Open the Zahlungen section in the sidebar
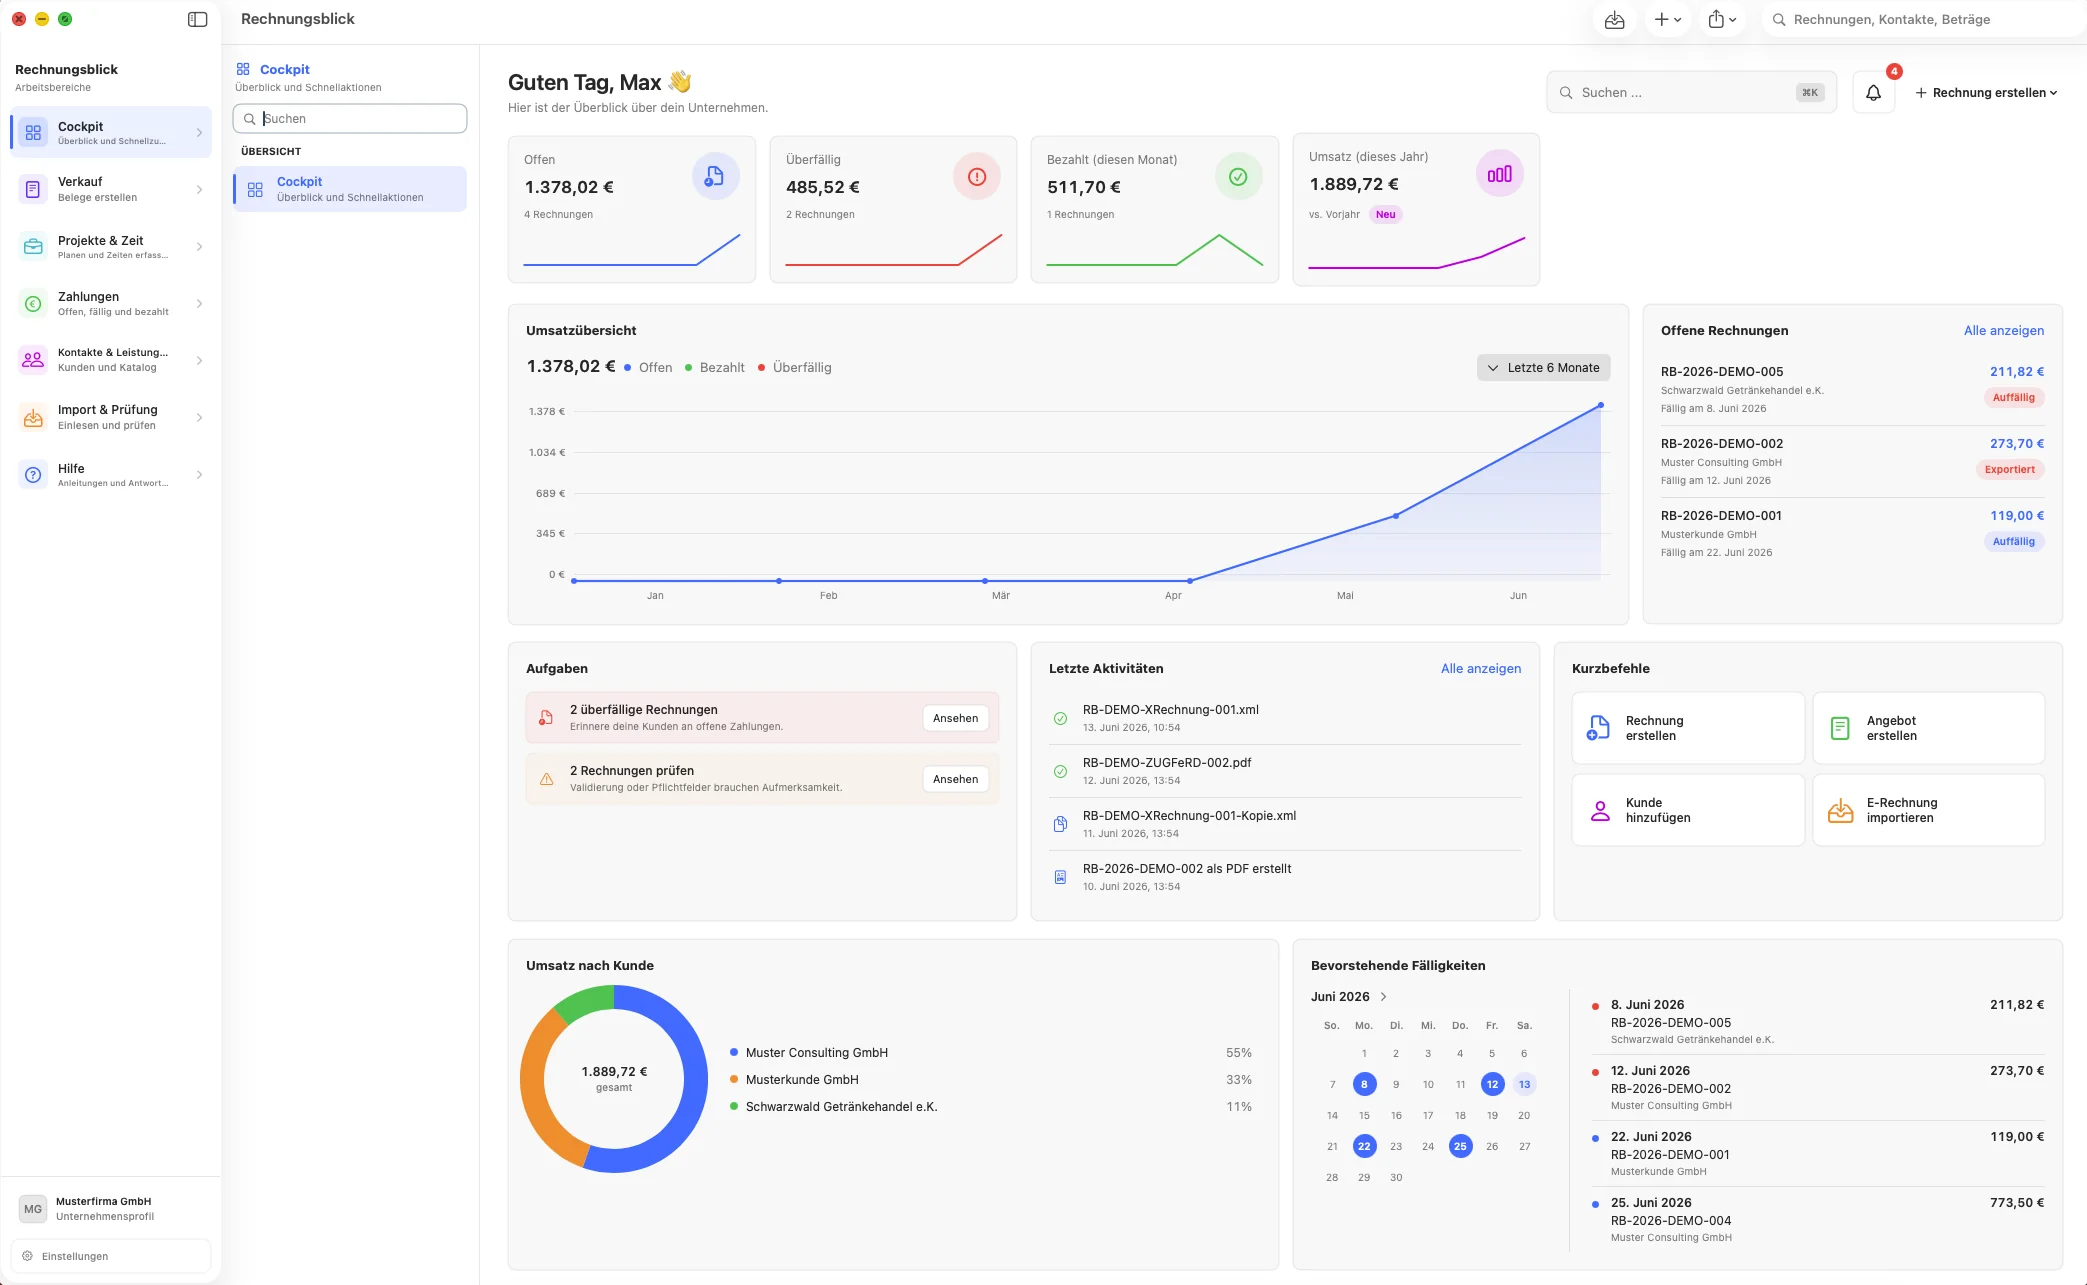 pos(111,304)
